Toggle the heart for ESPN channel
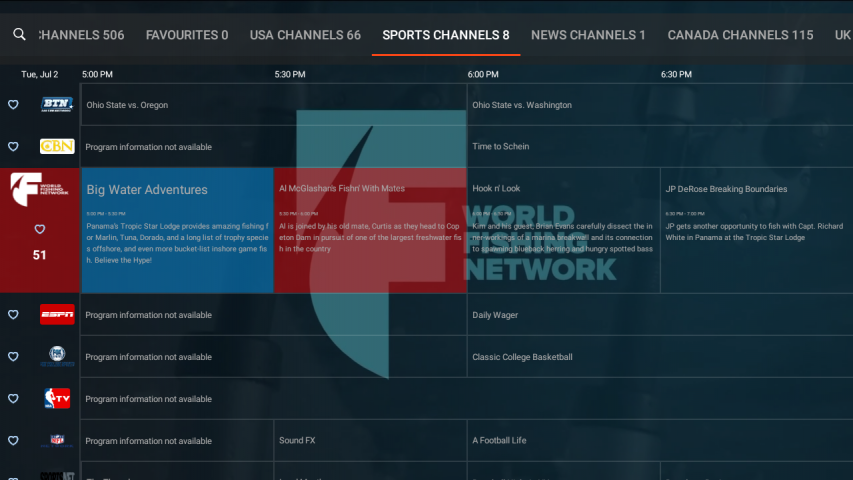 tap(13, 315)
